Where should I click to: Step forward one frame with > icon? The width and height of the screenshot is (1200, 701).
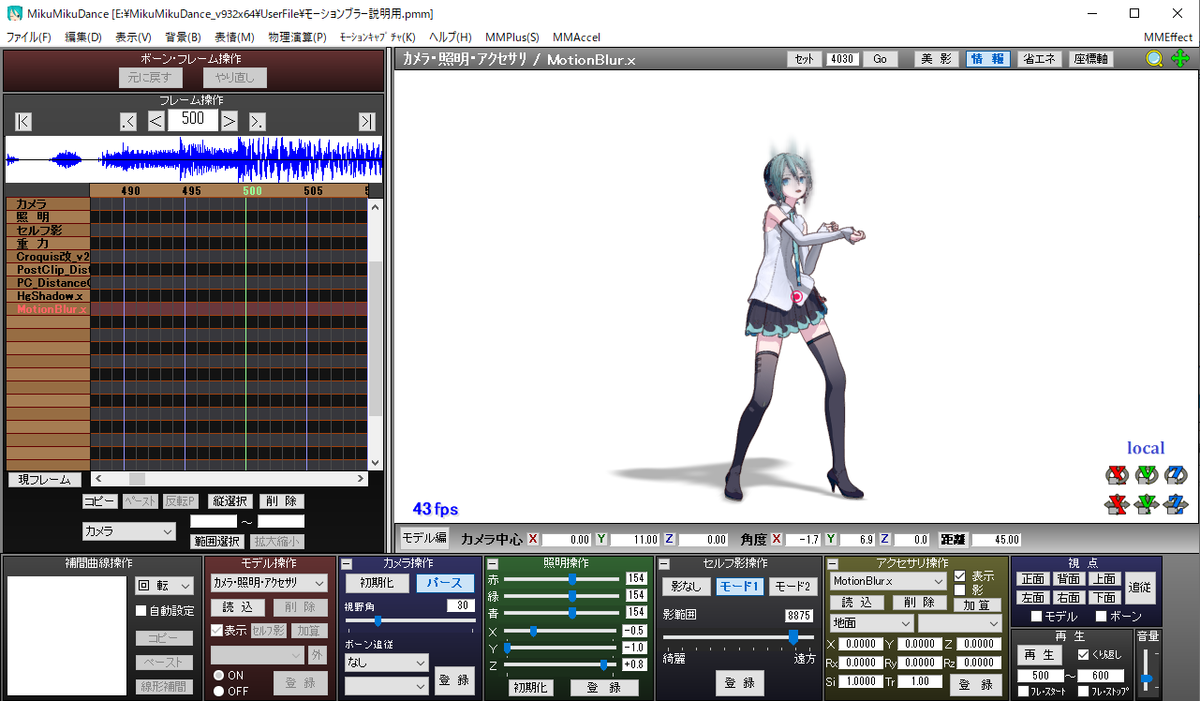tap(229, 121)
